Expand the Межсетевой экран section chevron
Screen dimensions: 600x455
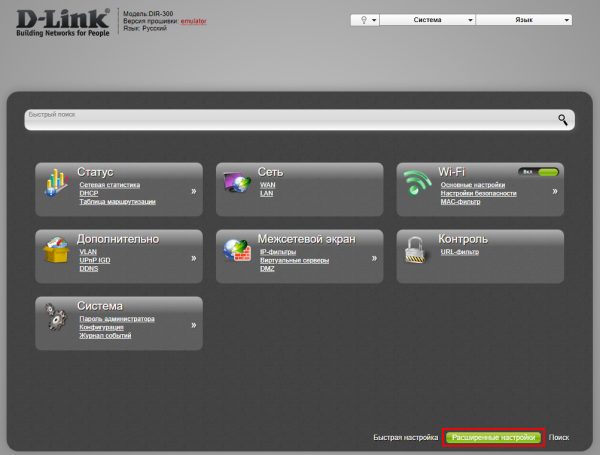point(374,258)
